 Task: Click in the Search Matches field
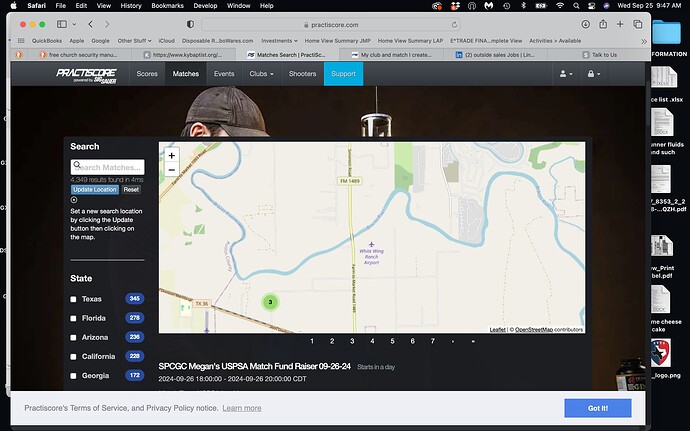pyautogui.click(x=107, y=167)
